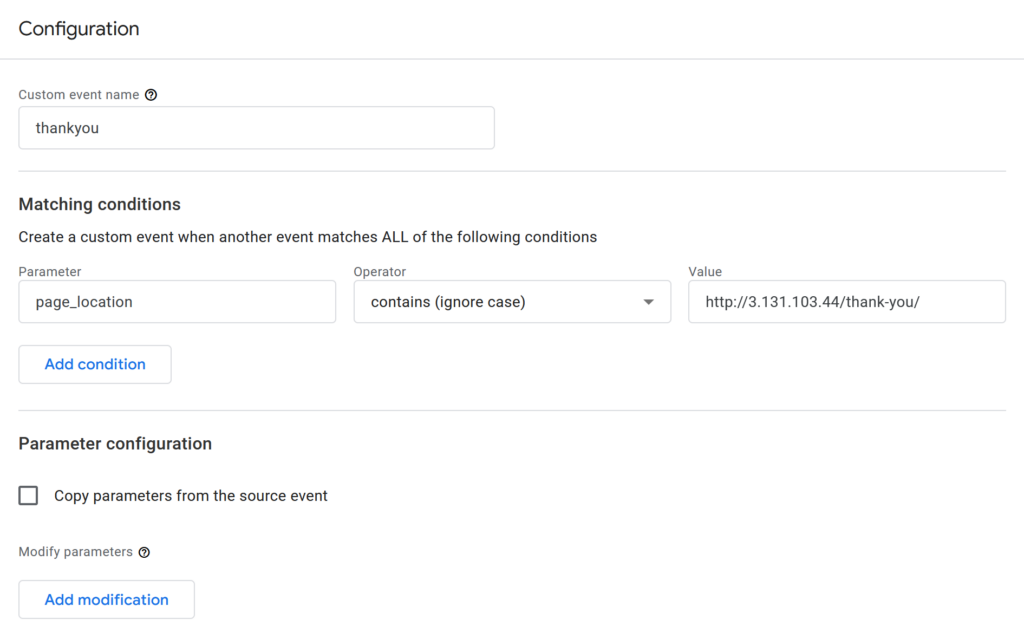Click the 'Operator' label above the dropdown
This screenshot has height=639, width=1024.
(380, 272)
